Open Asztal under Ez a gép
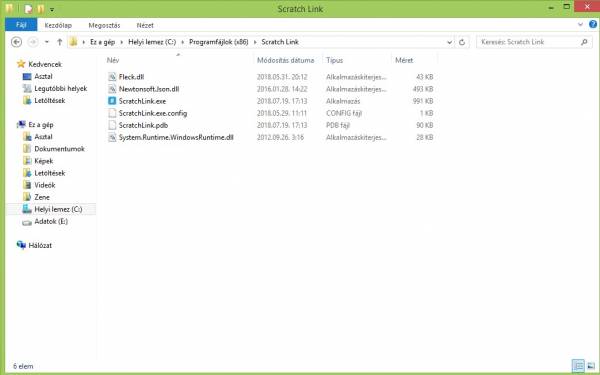This screenshot has height=375, width=600. pyautogui.click(x=43, y=137)
